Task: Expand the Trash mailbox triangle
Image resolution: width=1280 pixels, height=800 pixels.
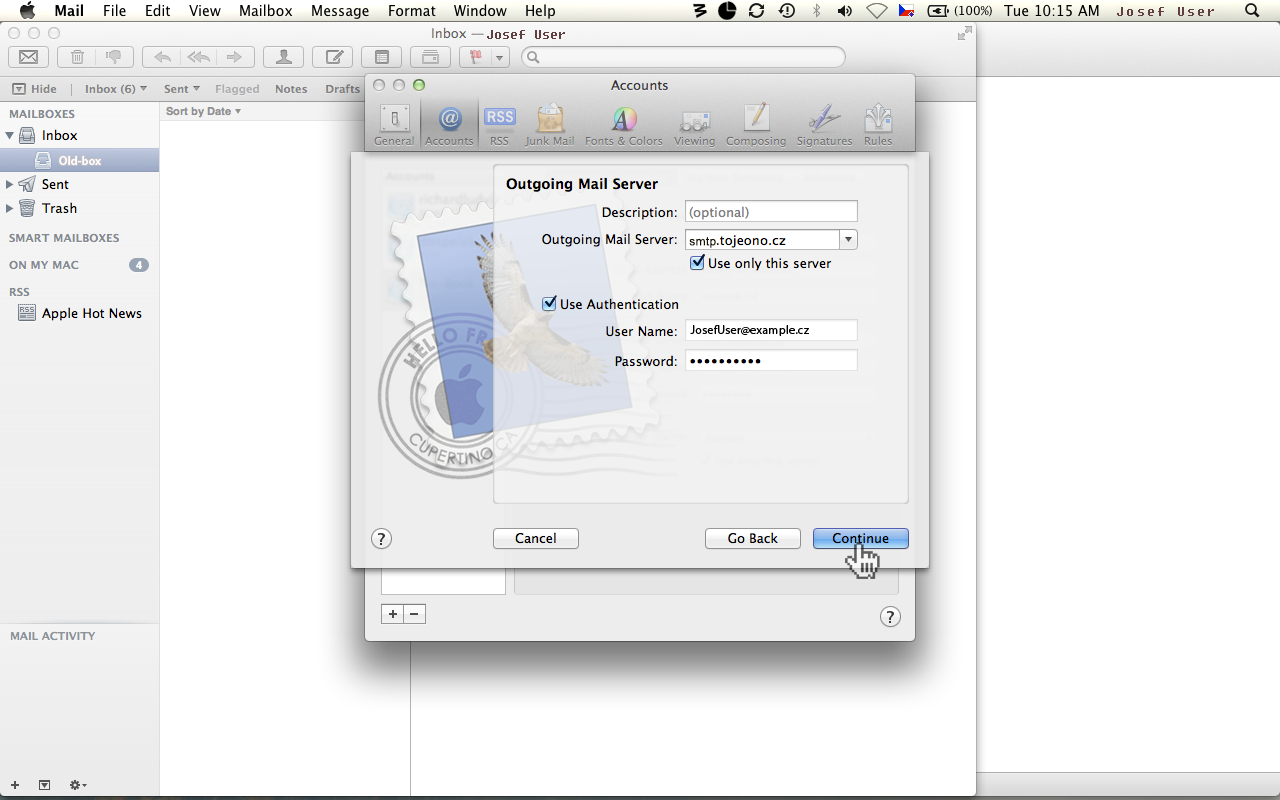Action: point(10,208)
